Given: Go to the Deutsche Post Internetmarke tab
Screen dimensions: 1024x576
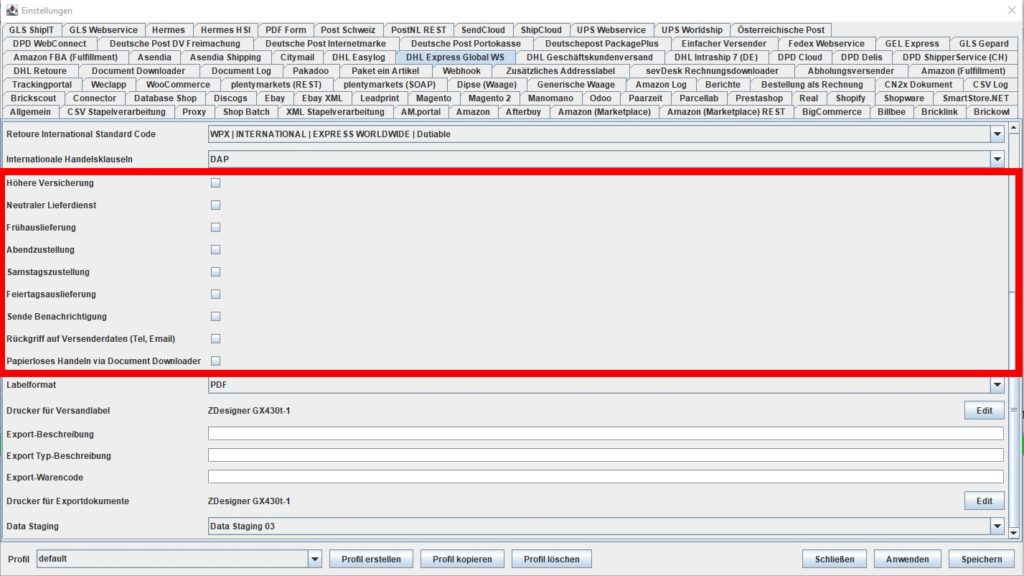Looking at the screenshot, I should point(325,43).
